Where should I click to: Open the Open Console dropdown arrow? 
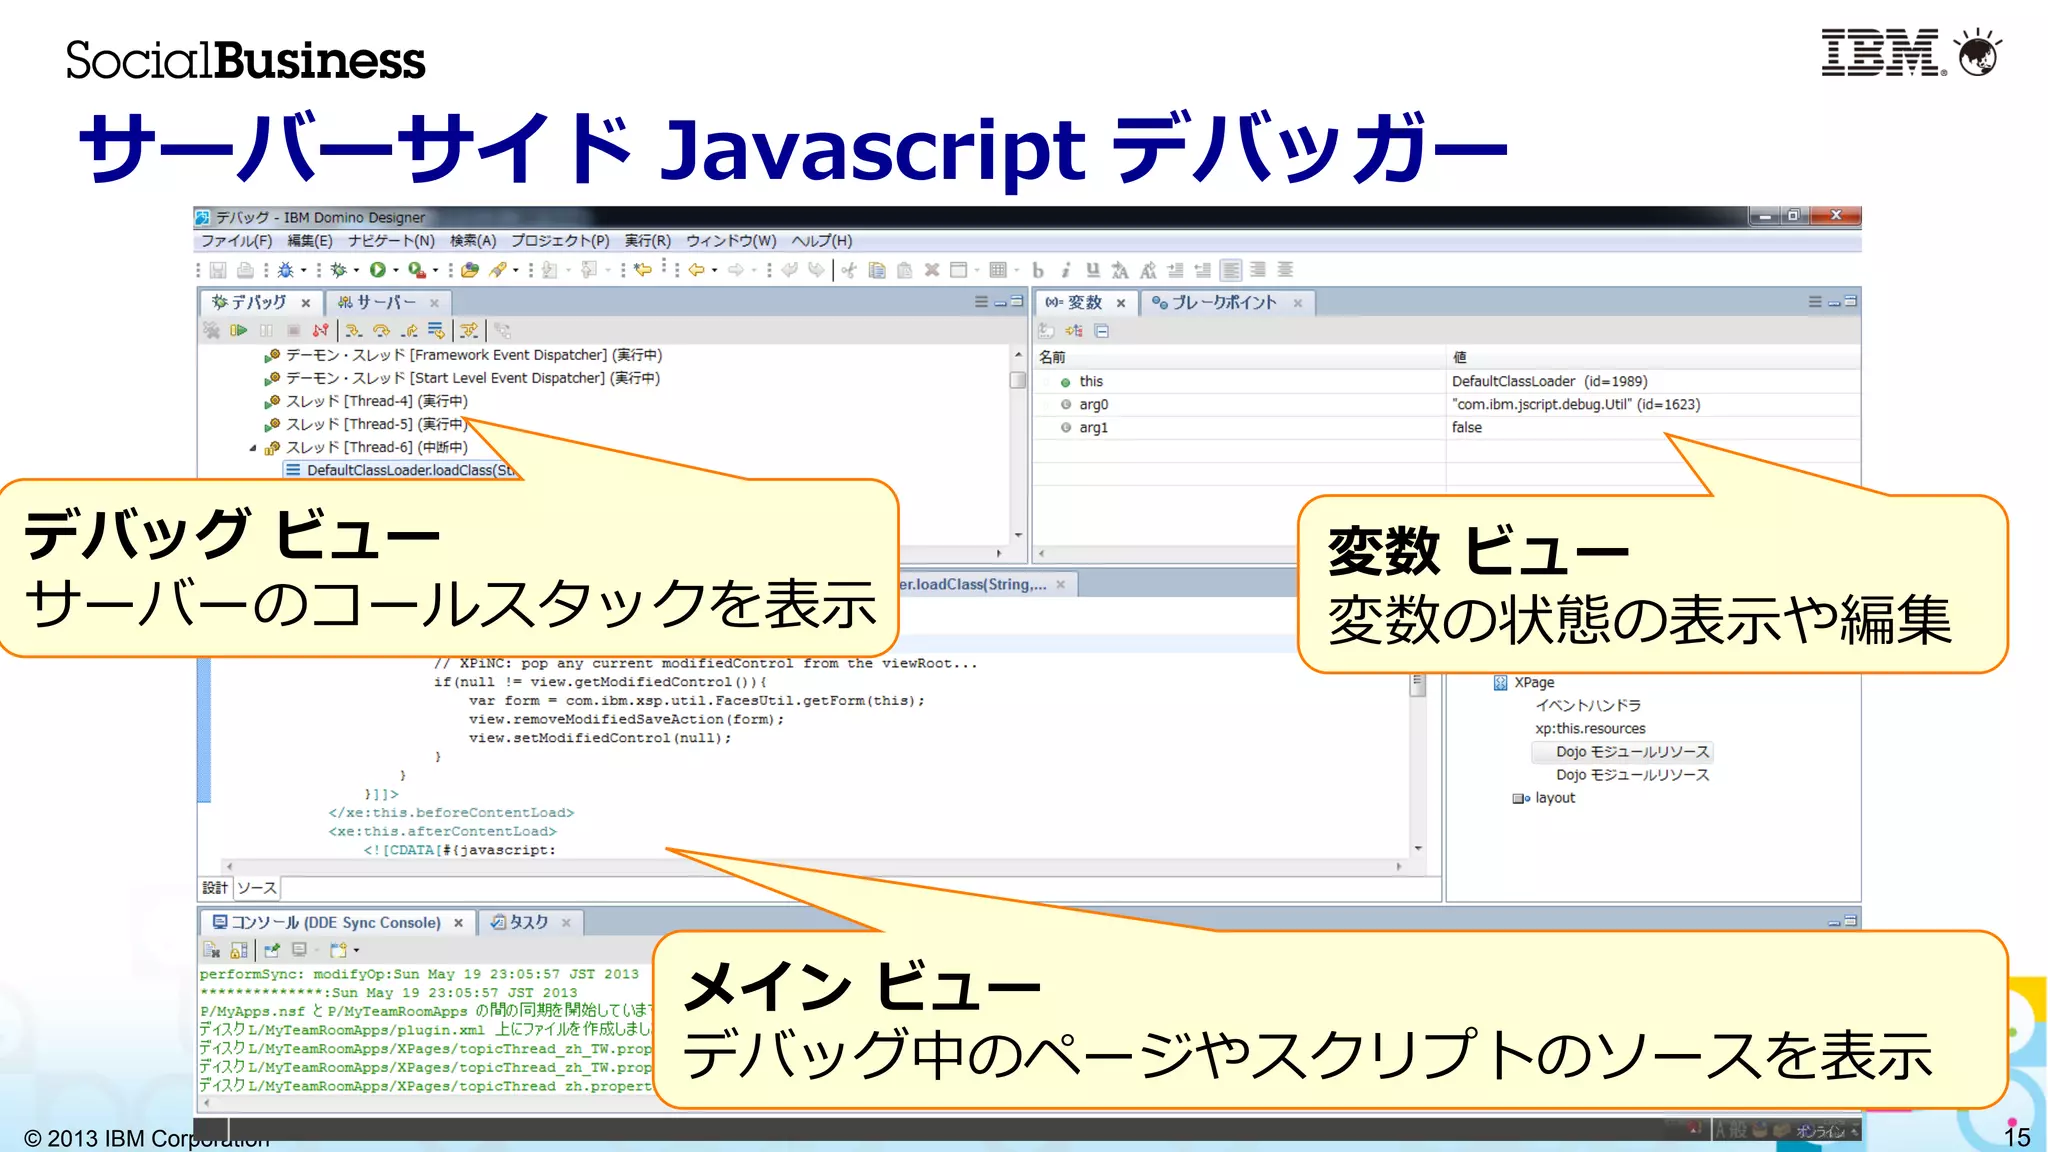356,950
